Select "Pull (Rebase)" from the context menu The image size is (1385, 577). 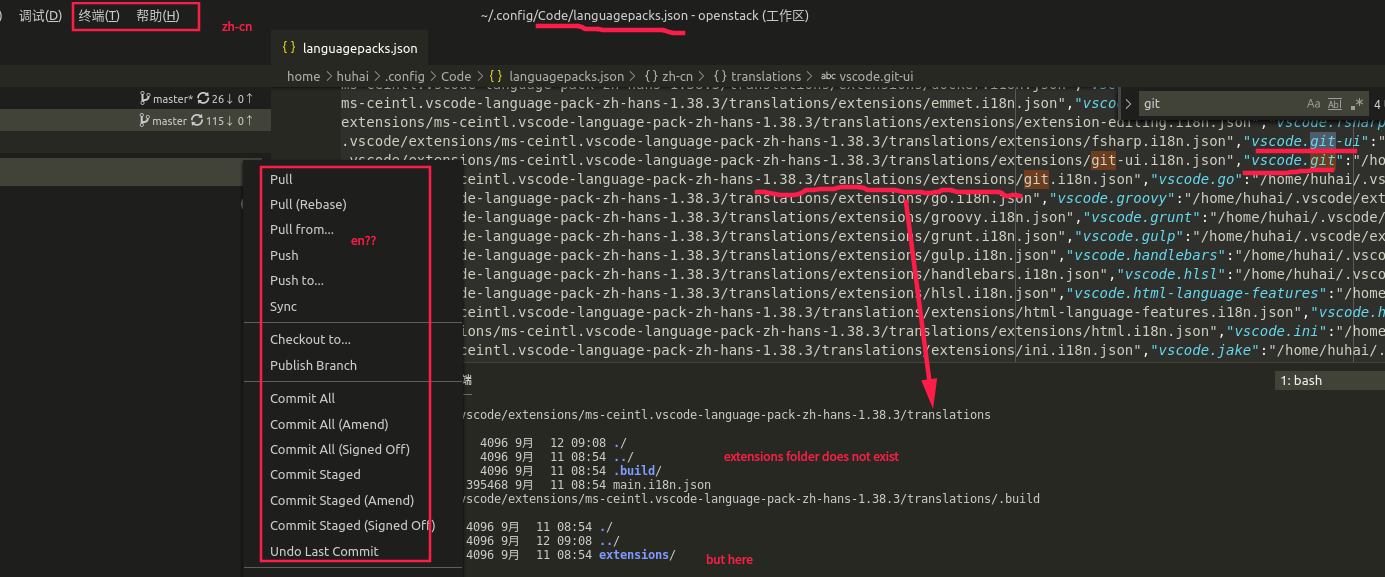(306, 204)
